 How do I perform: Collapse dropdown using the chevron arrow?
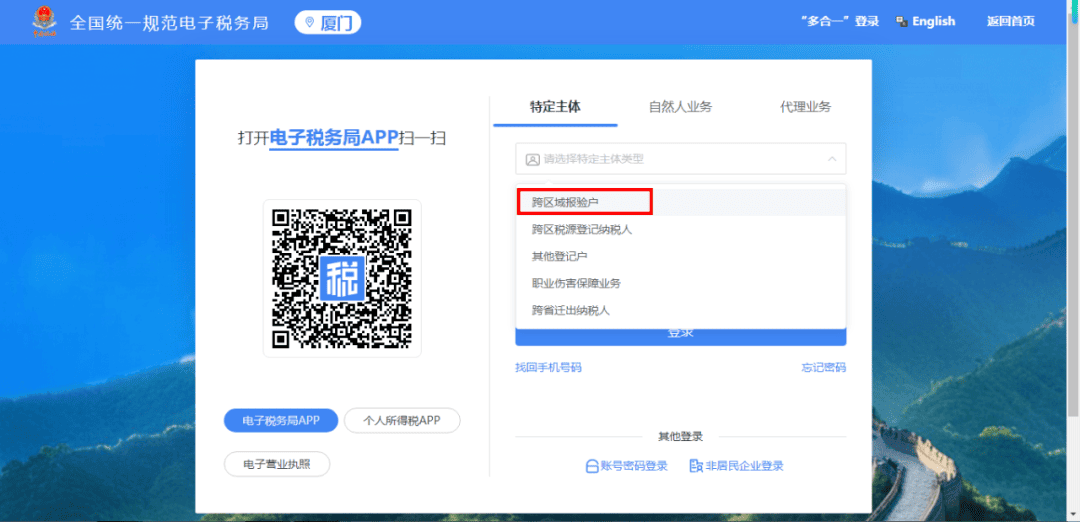coord(831,159)
